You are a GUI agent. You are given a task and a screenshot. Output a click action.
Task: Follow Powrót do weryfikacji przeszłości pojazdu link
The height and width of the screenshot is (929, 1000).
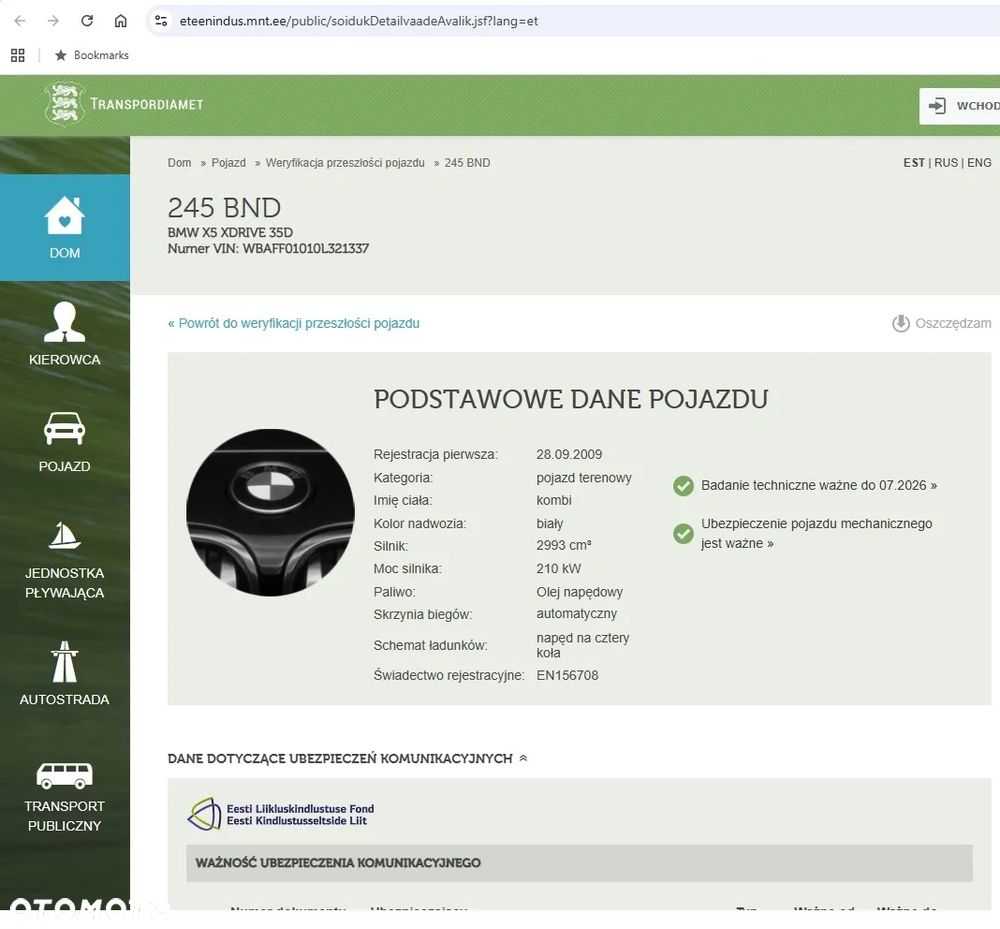(293, 323)
